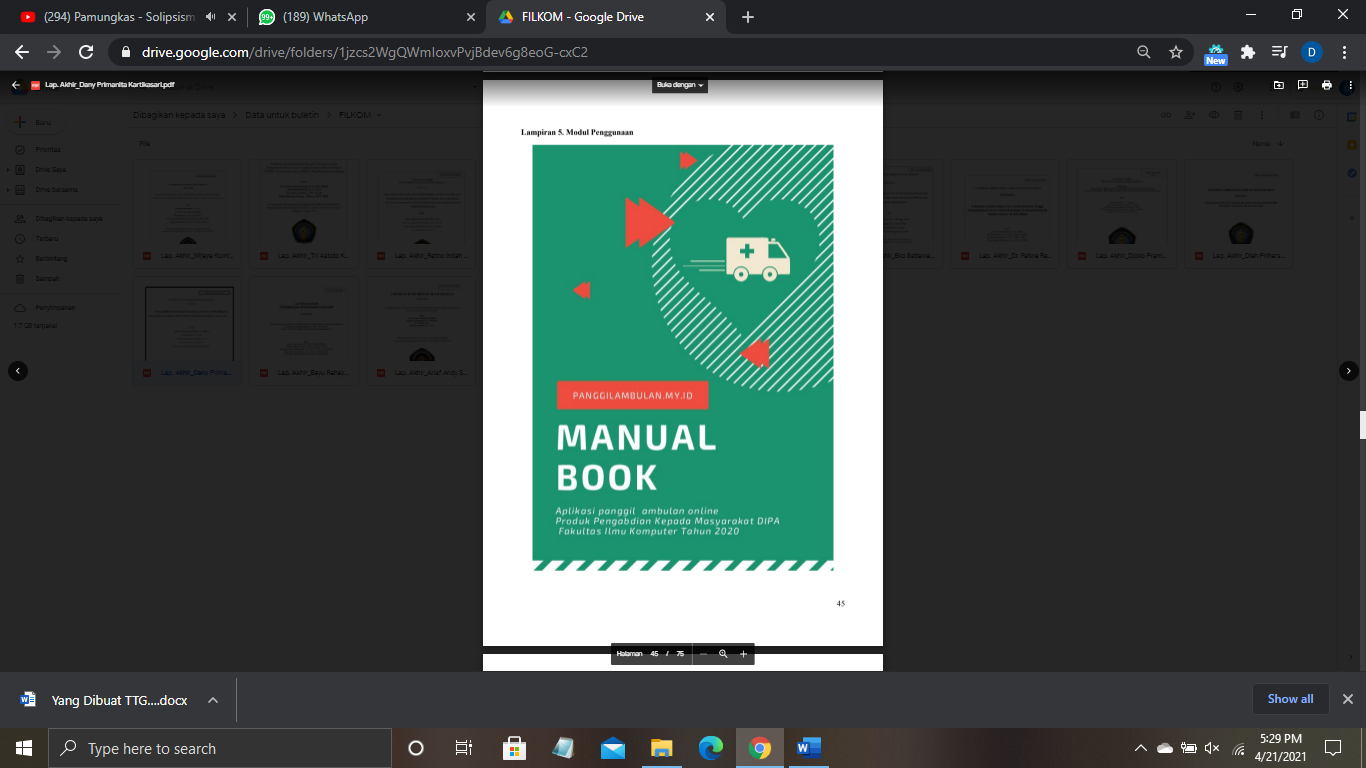This screenshot has width=1366, height=768.
Task: Open Mail app from taskbar
Action: (613, 748)
